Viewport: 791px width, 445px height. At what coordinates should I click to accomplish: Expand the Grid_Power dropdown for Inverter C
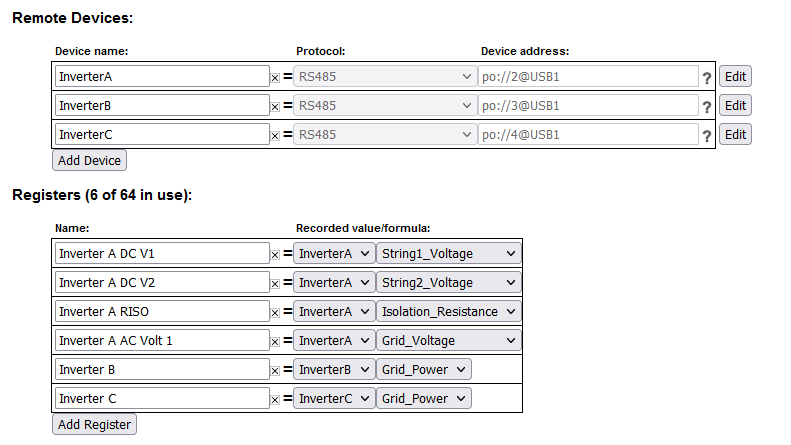point(424,398)
